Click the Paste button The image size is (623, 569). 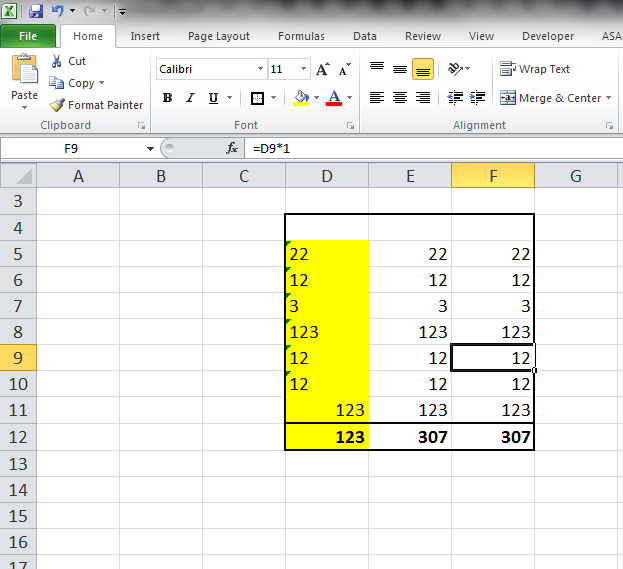pyautogui.click(x=24, y=80)
